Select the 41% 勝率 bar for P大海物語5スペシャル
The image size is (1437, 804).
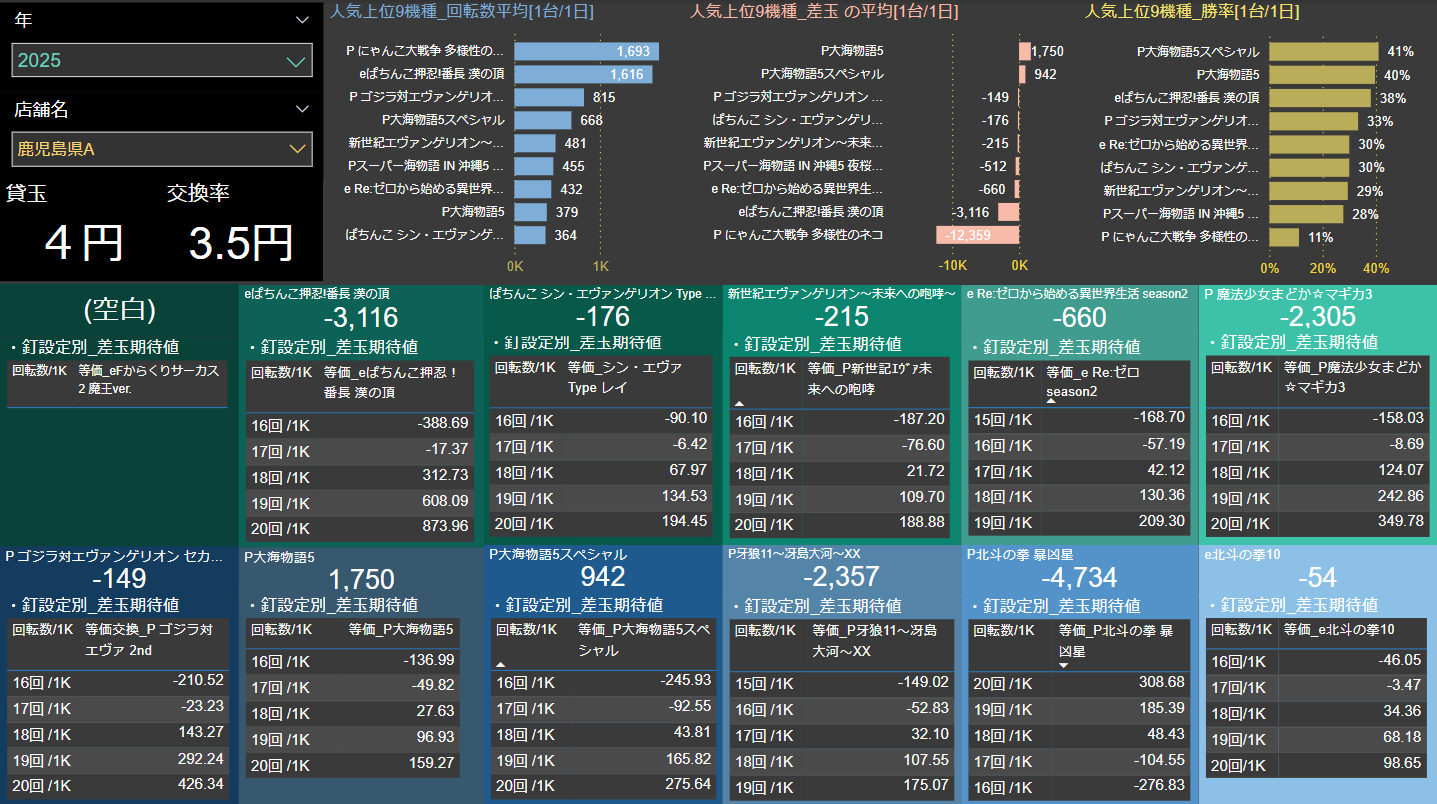click(x=1323, y=51)
